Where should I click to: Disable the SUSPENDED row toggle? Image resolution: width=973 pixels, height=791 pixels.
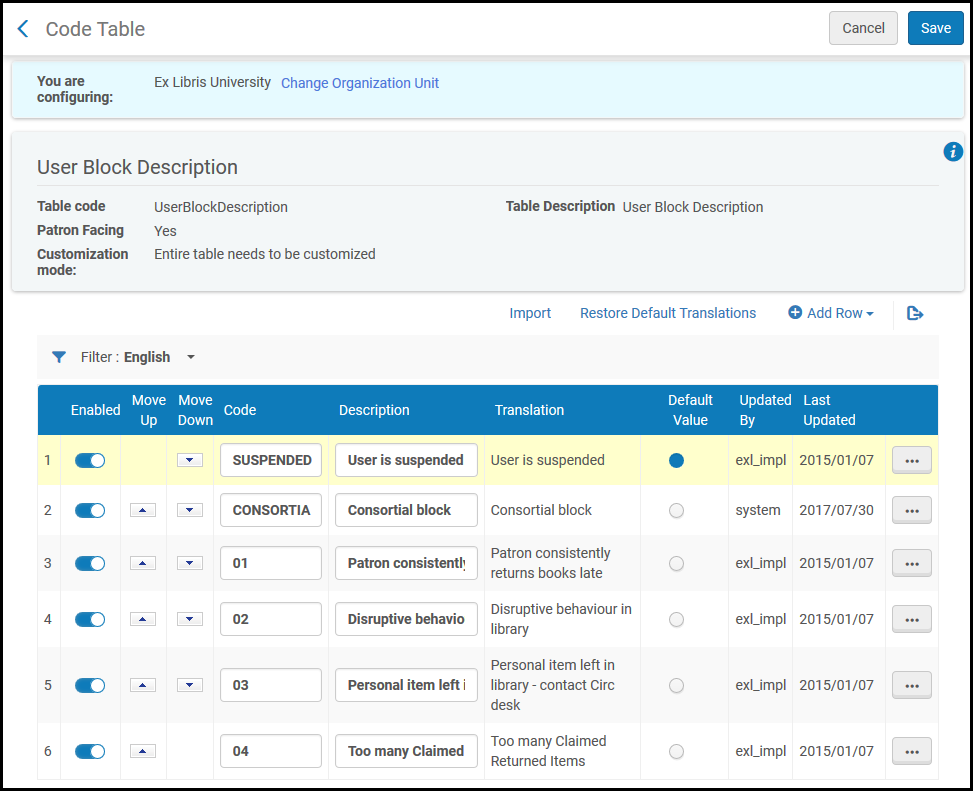[90, 460]
